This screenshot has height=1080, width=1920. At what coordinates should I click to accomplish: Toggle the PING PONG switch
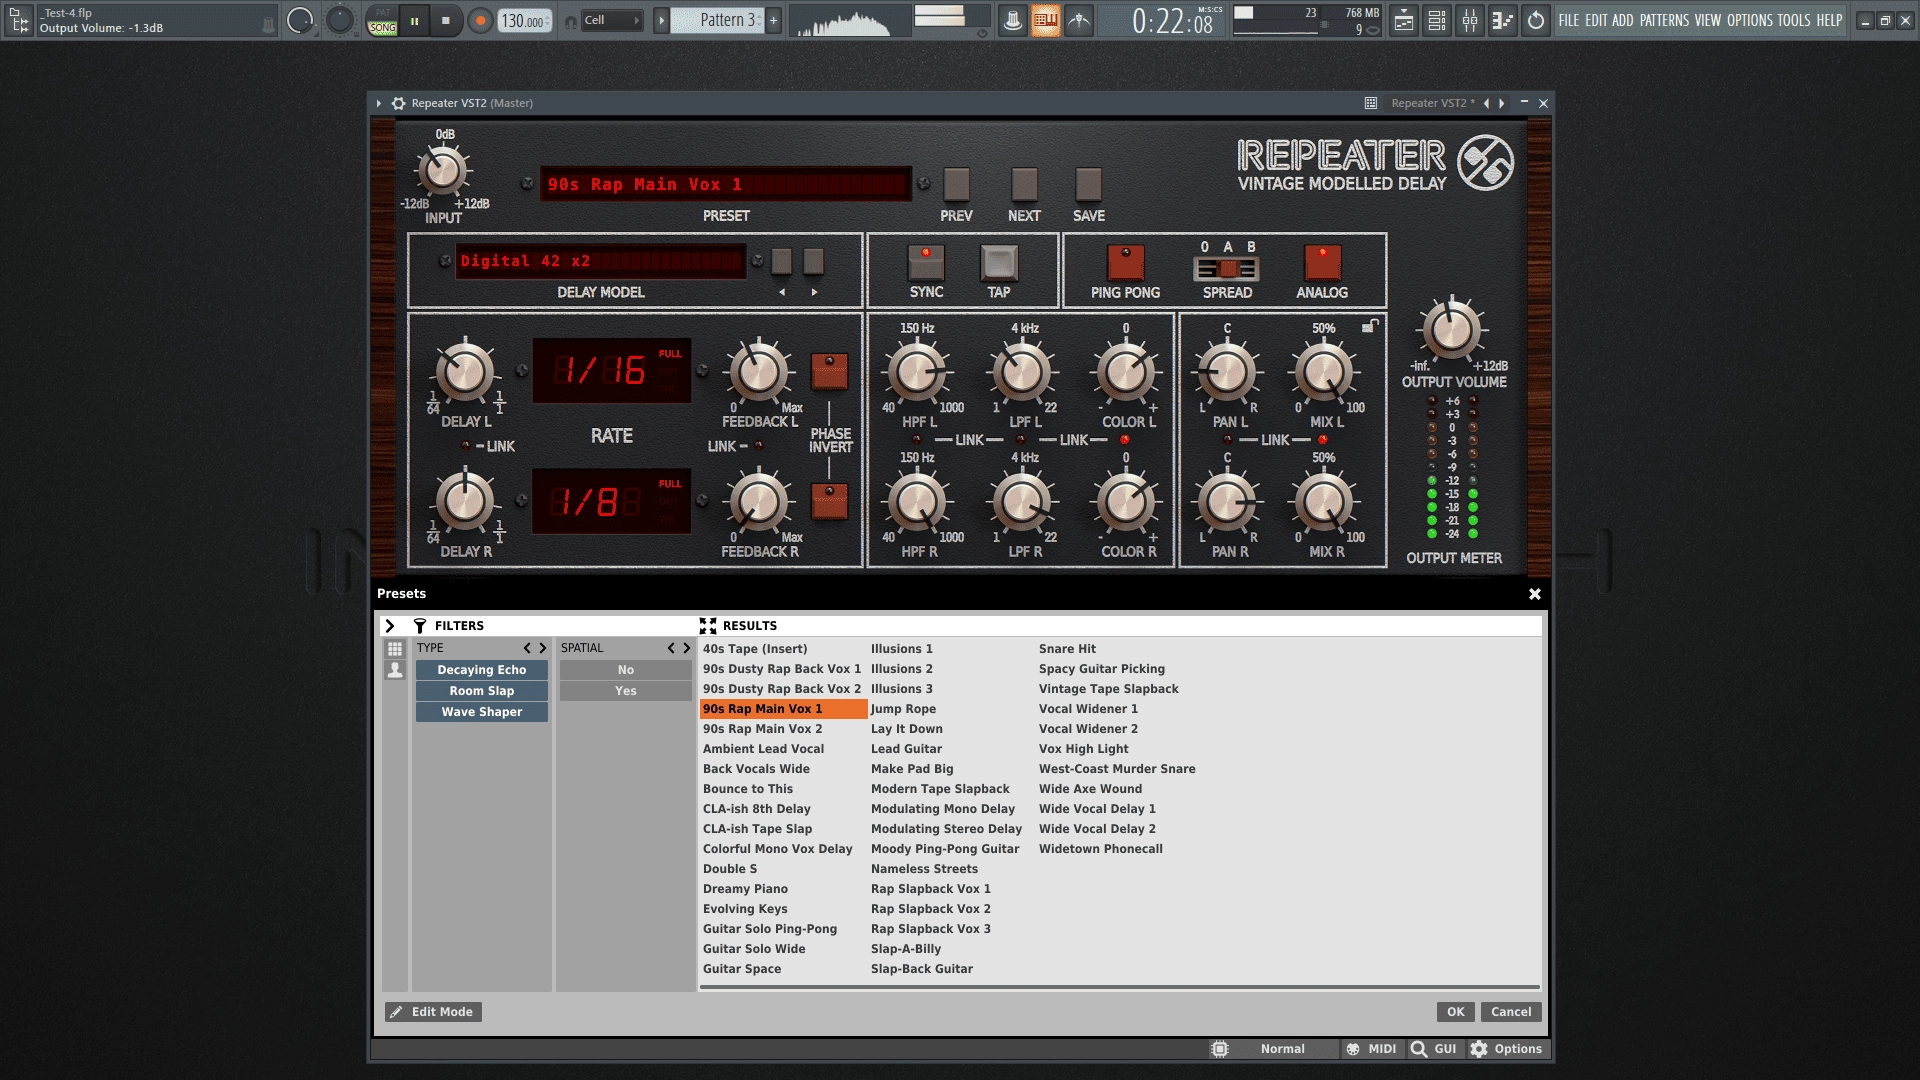1126,262
